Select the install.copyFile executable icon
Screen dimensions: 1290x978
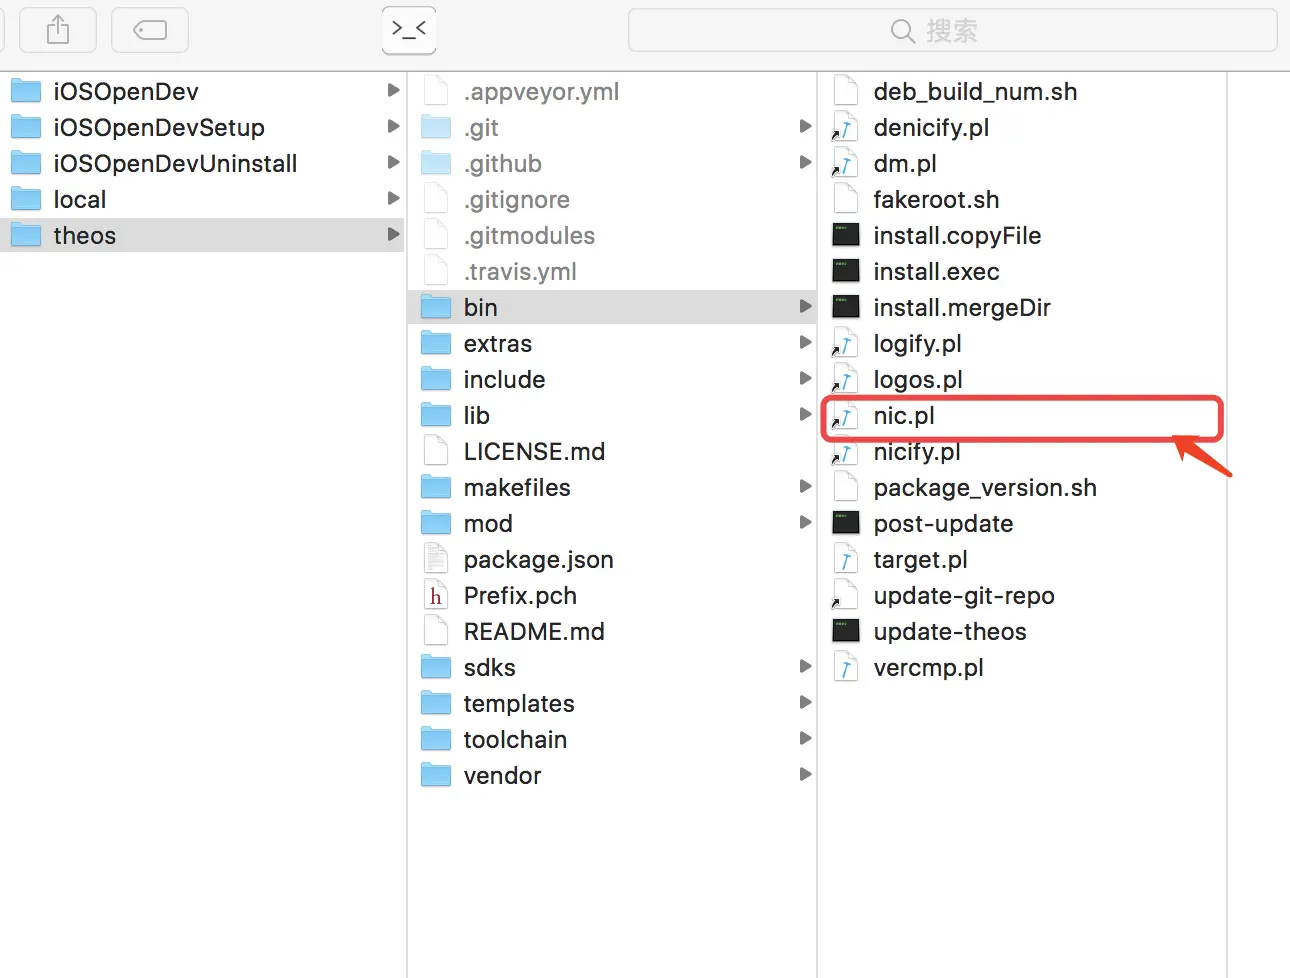point(846,235)
